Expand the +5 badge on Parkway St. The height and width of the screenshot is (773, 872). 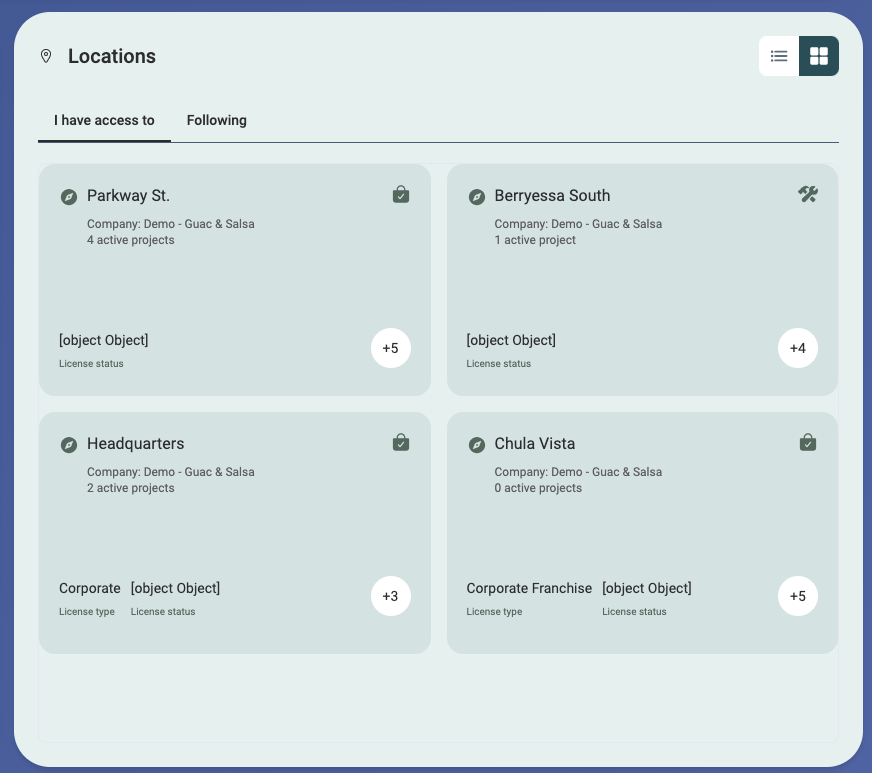tap(390, 348)
